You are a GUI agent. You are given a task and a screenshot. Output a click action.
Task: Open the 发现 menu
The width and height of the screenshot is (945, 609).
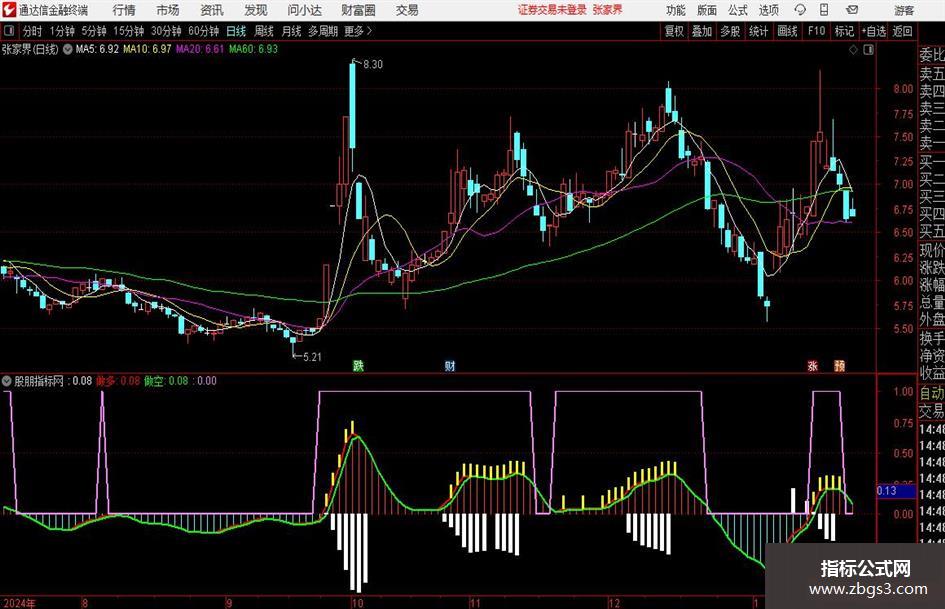point(256,10)
